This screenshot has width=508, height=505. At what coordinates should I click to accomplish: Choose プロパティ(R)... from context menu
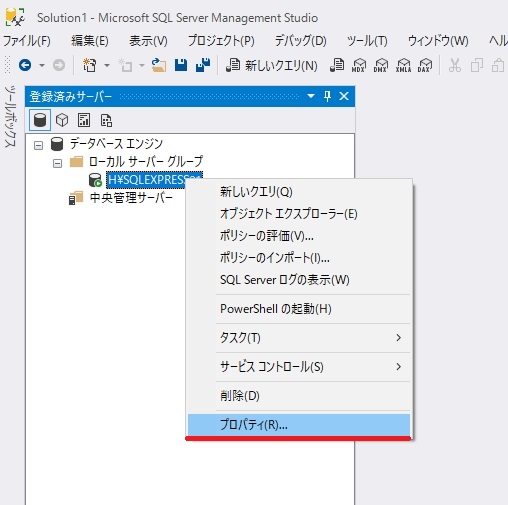pos(299,425)
